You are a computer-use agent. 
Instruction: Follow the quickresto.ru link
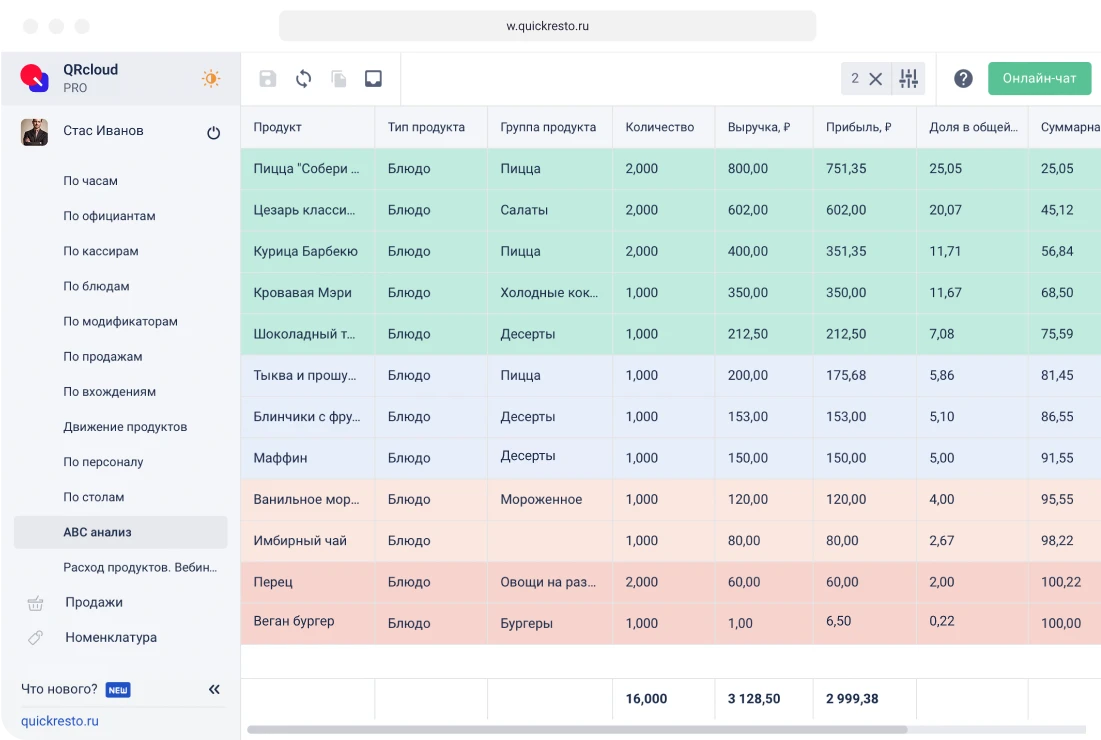pyautogui.click(x=60, y=721)
